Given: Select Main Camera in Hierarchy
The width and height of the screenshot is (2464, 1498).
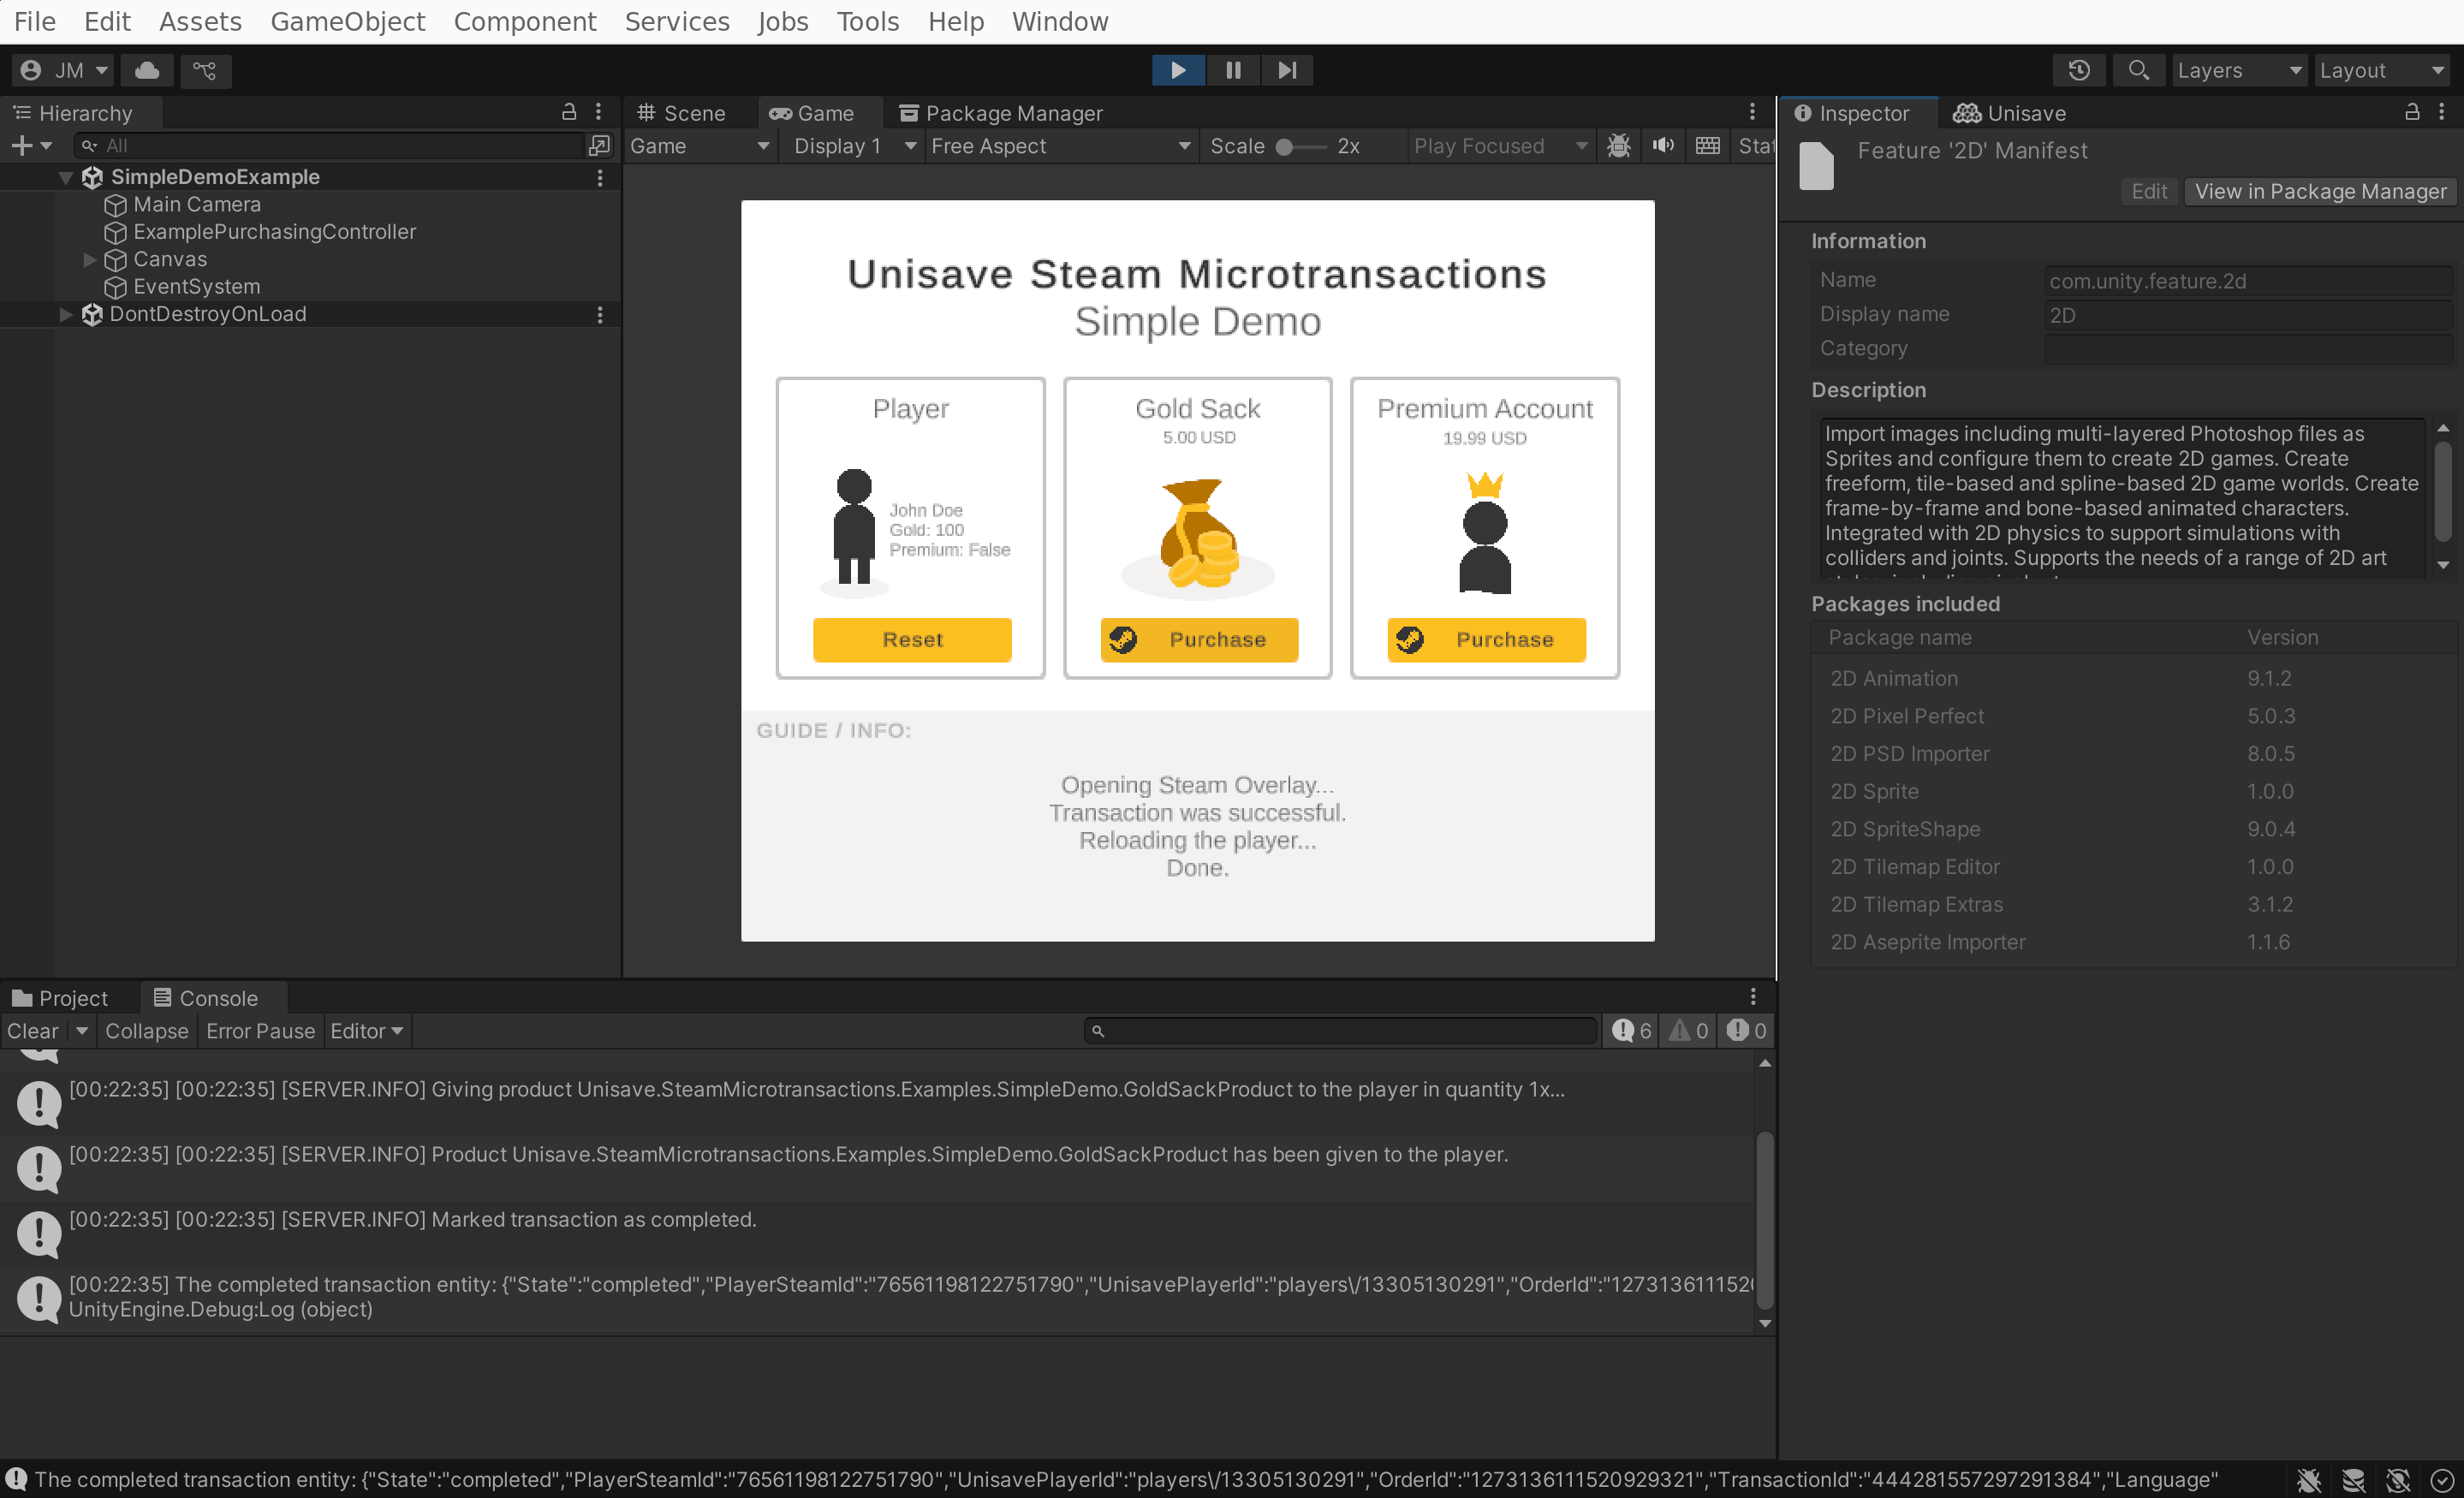Looking at the screenshot, I should tap(197, 204).
